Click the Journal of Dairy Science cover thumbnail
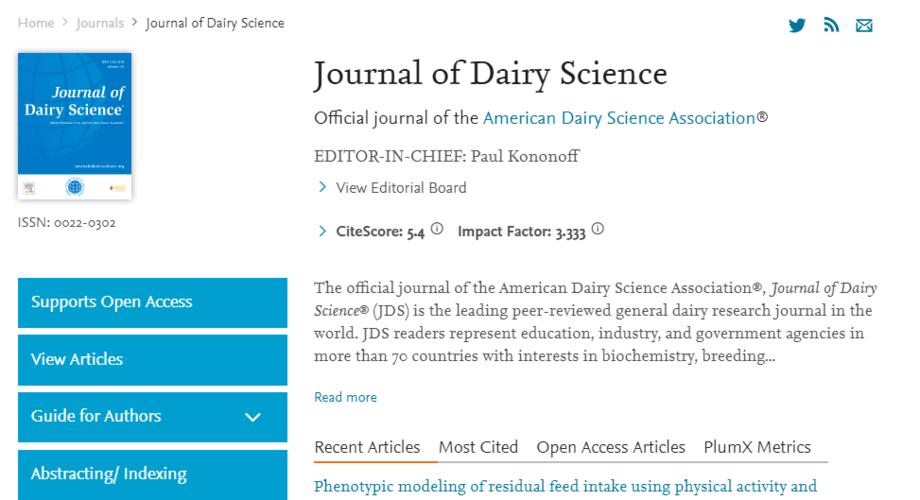The width and height of the screenshot is (920, 500). tap(75, 126)
